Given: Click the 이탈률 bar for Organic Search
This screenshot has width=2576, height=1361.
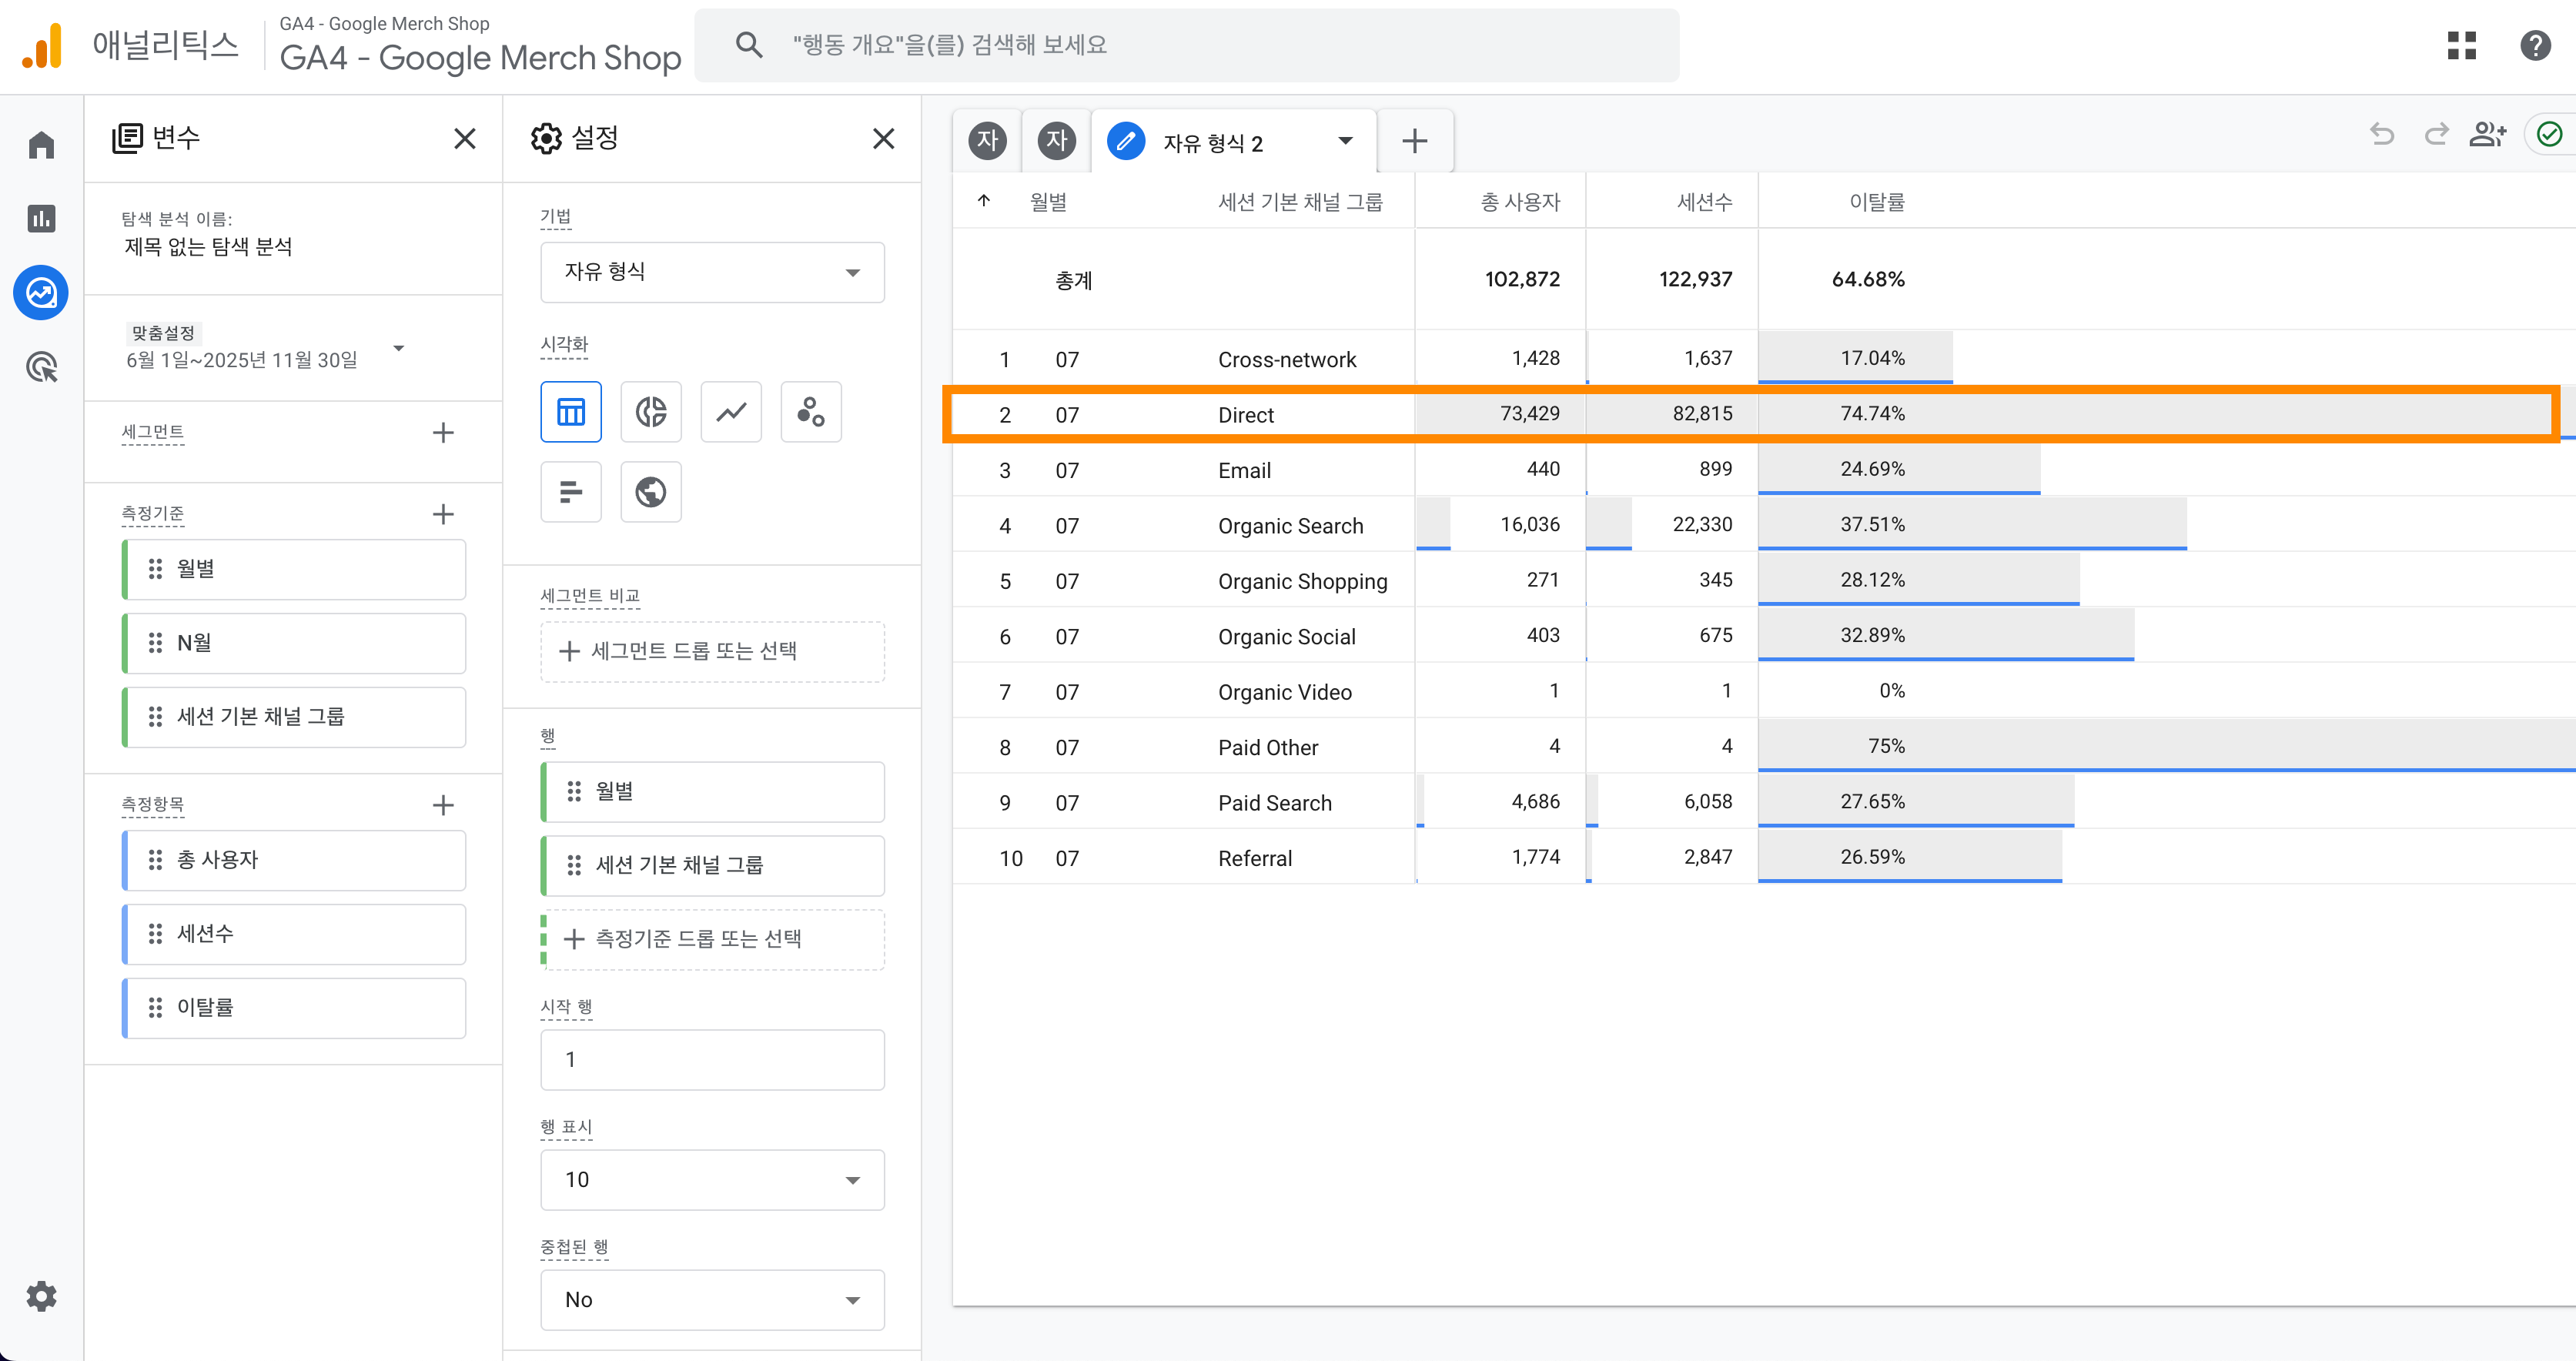Looking at the screenshot, I should 1972,525.
